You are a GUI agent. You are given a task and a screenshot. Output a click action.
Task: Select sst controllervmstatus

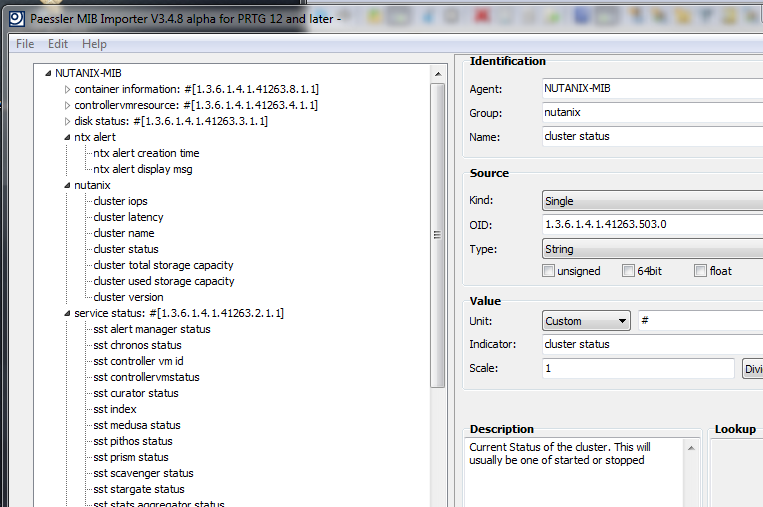coord(146,378)
